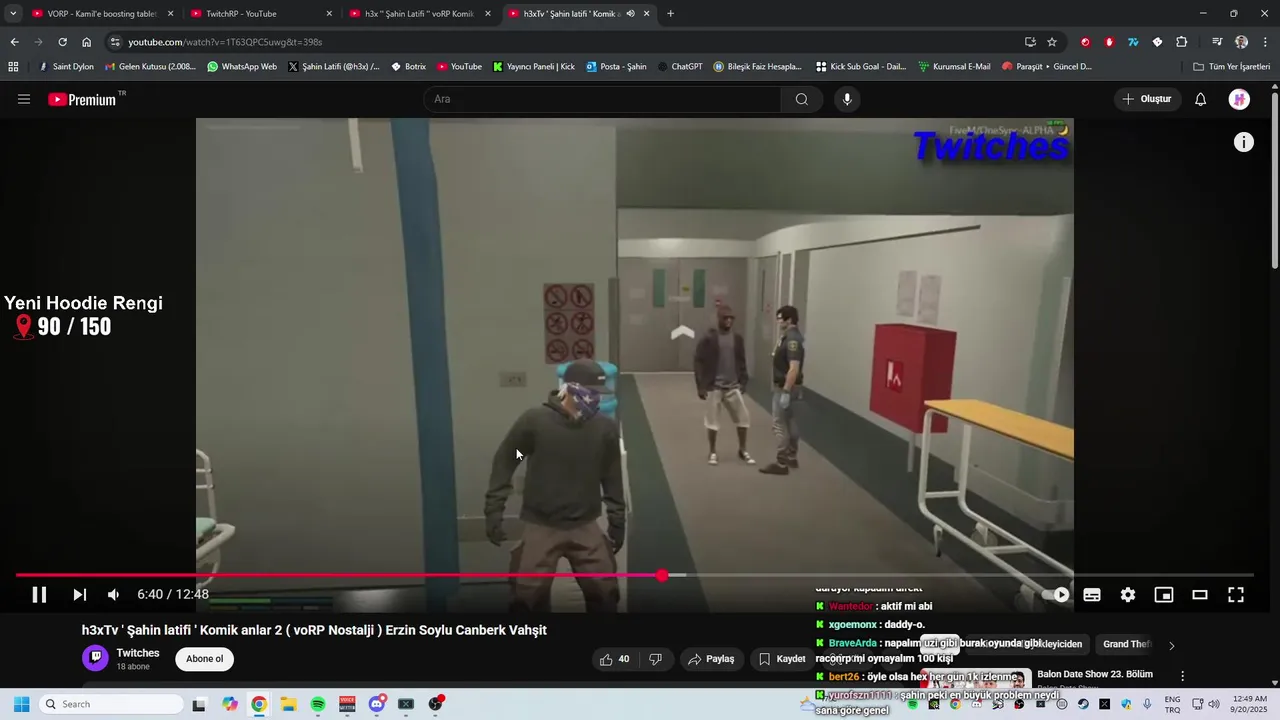1280x720 pixels.
Task: Open the Botrix bookmark
Action: [408, 67]
